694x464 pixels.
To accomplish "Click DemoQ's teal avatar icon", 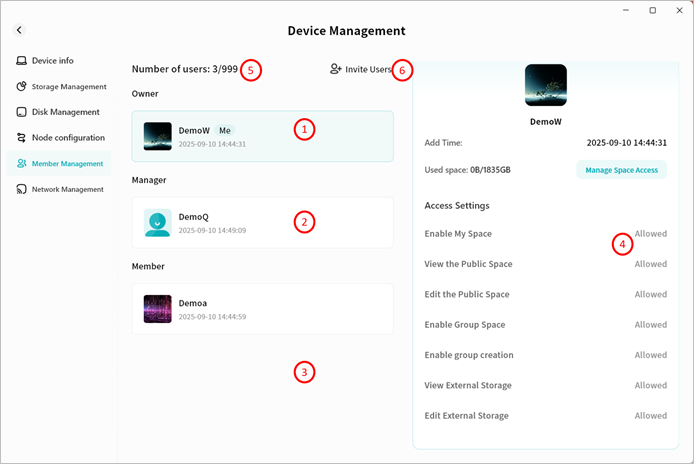I will 158,222.
